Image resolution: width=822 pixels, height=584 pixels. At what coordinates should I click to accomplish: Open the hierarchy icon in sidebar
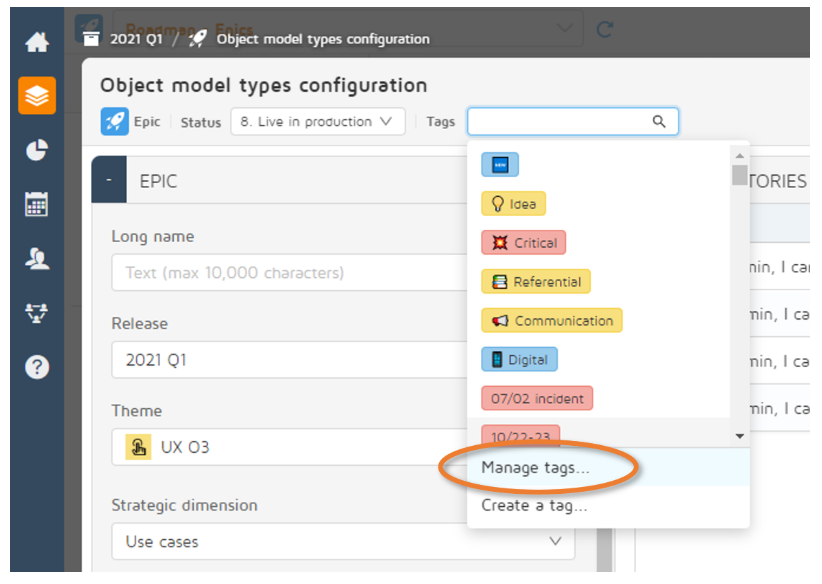[x=37, y=312]
